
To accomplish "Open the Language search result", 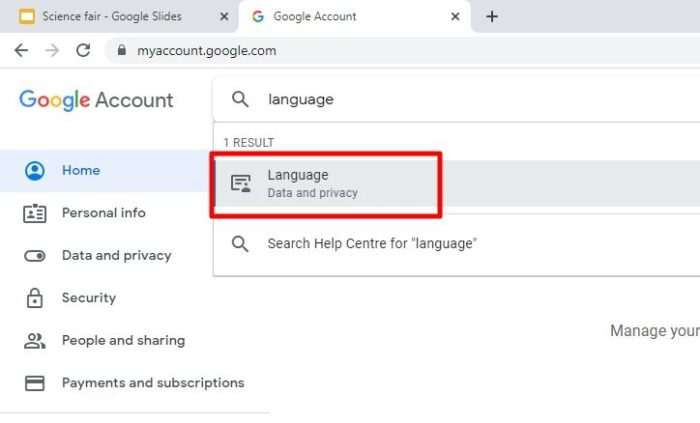I will [x=457, y=183].
